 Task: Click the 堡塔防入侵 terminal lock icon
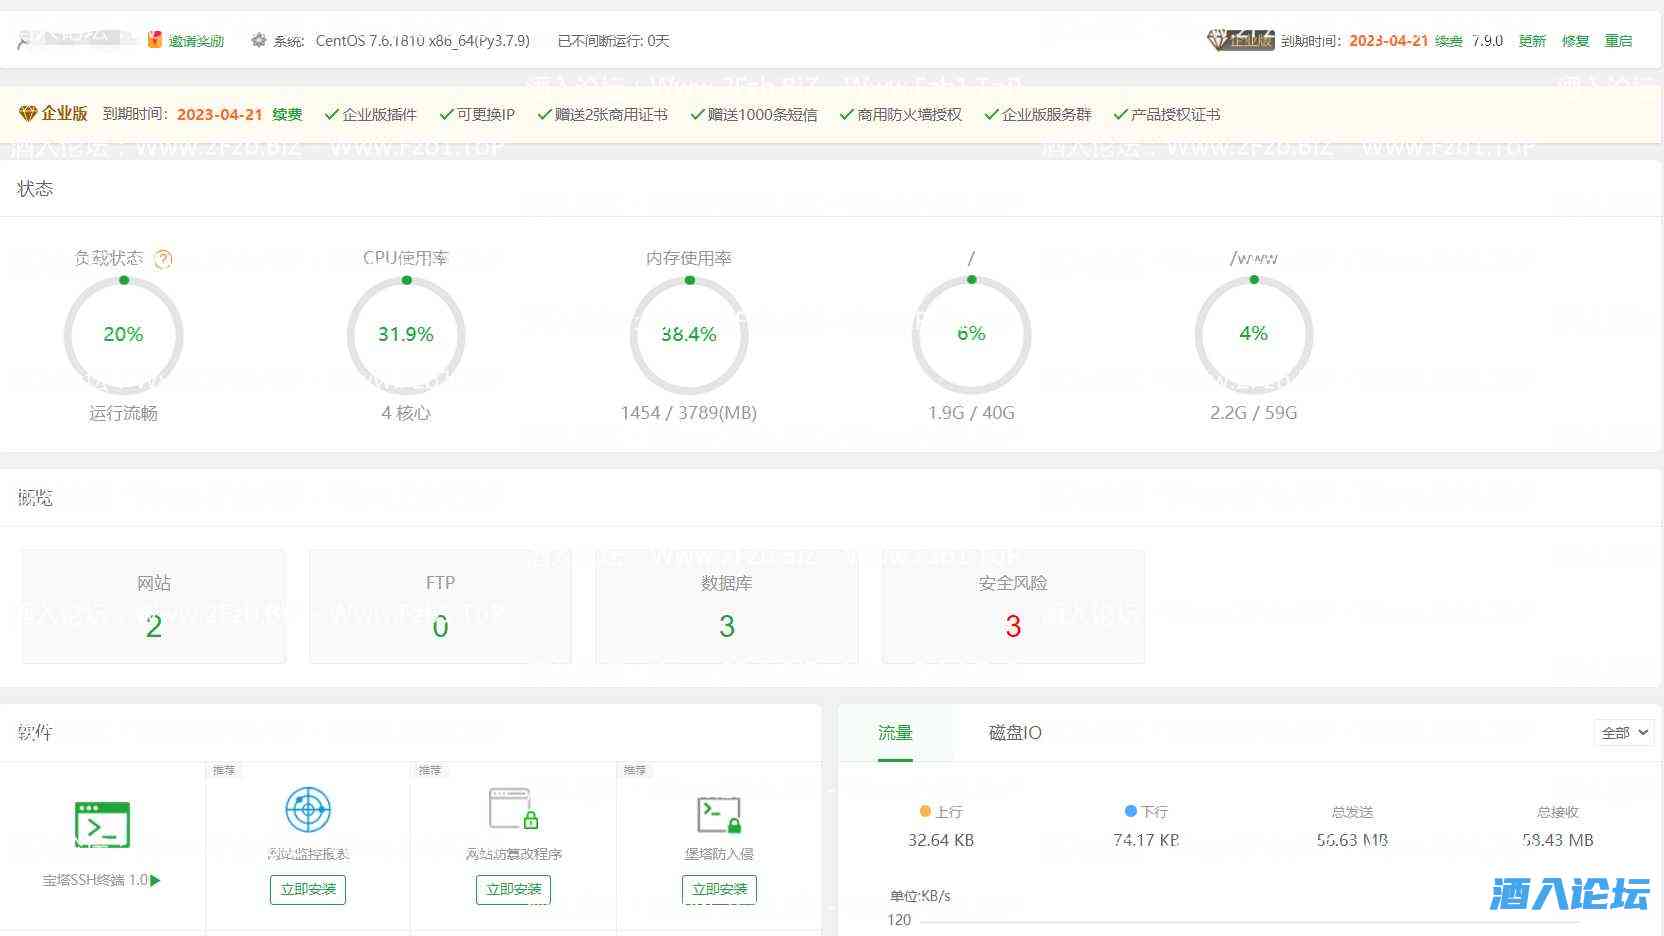click(719, 814)
